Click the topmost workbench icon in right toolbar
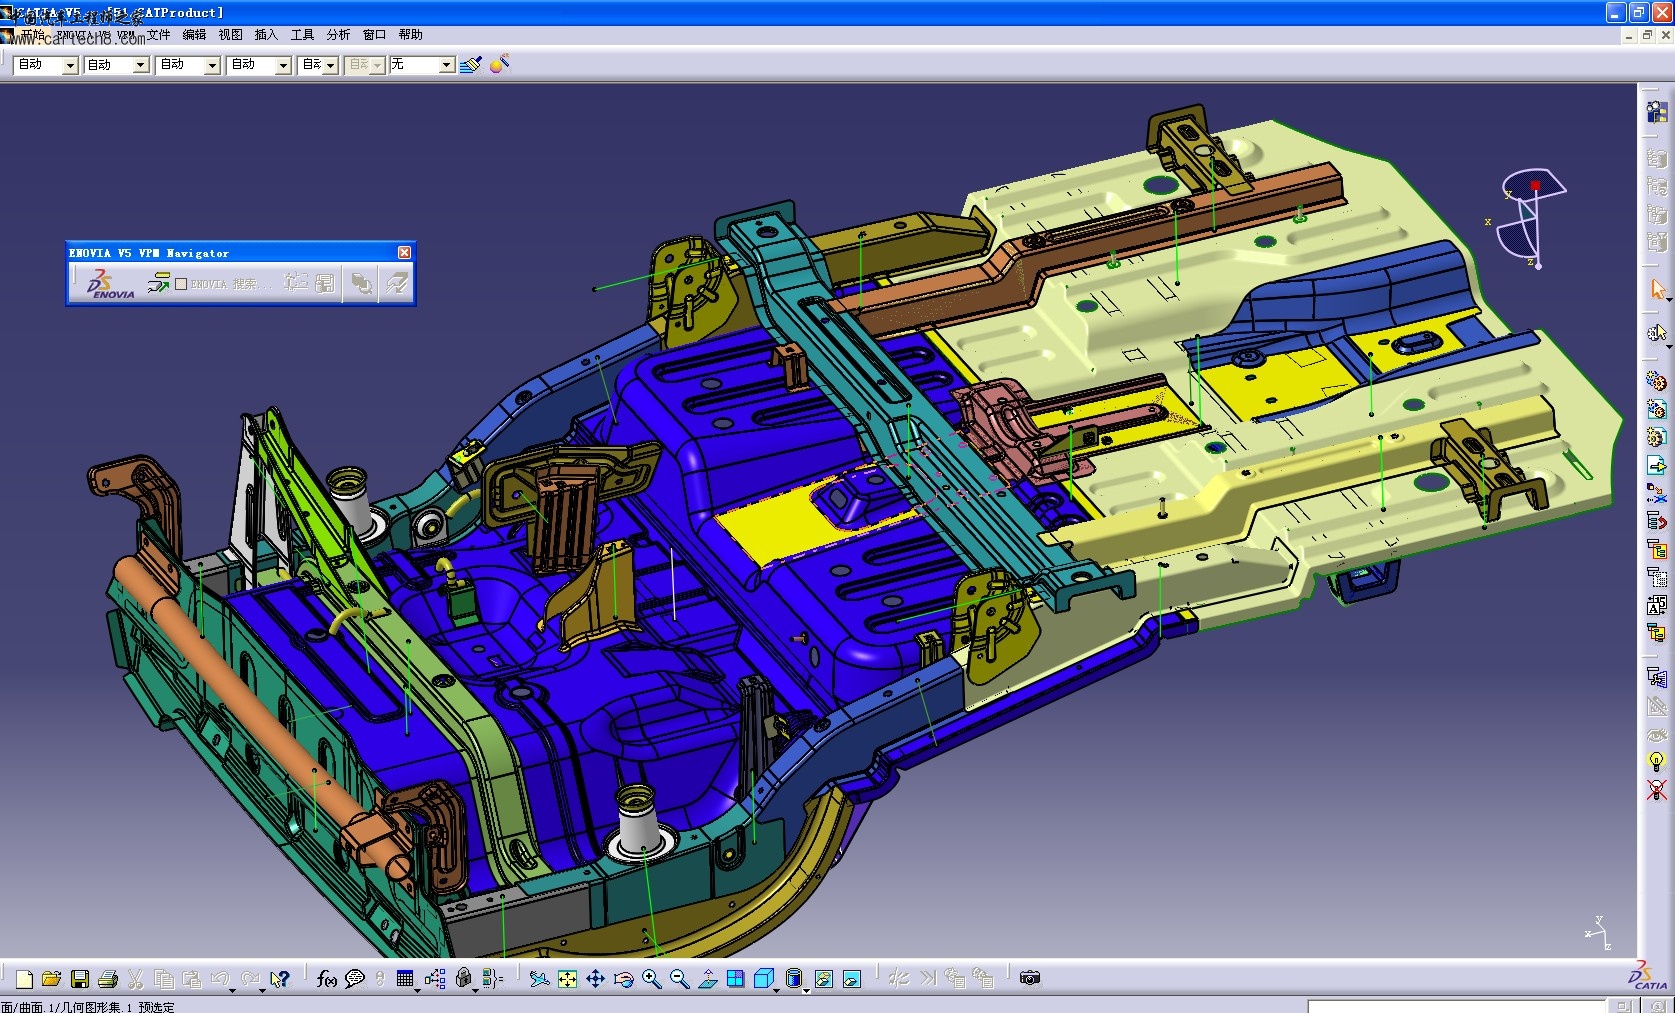The height and width of the screenshot is (1013, 1675). [1656, 111]
